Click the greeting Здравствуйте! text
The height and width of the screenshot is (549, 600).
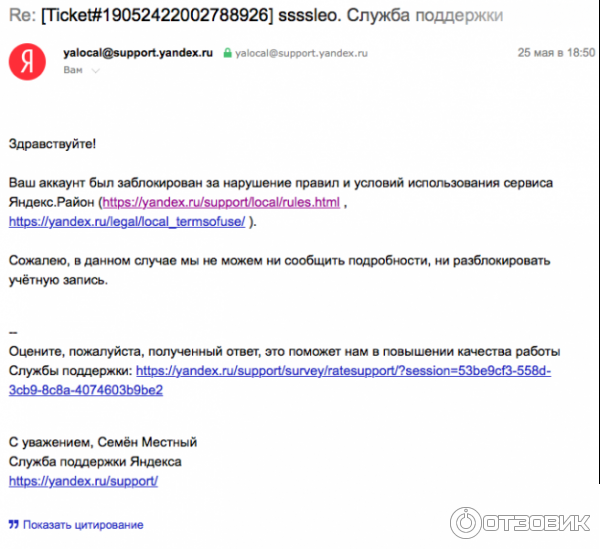[52, 144]
